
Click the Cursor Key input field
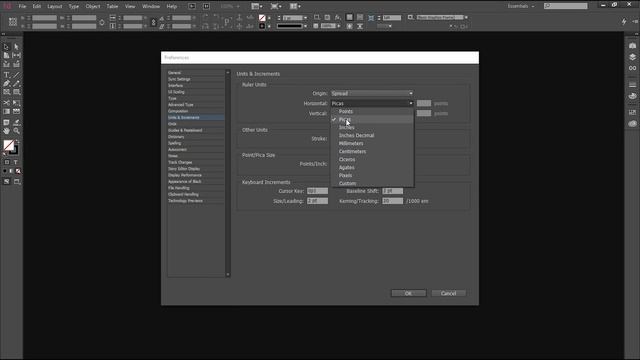click(x=317, y=191)
